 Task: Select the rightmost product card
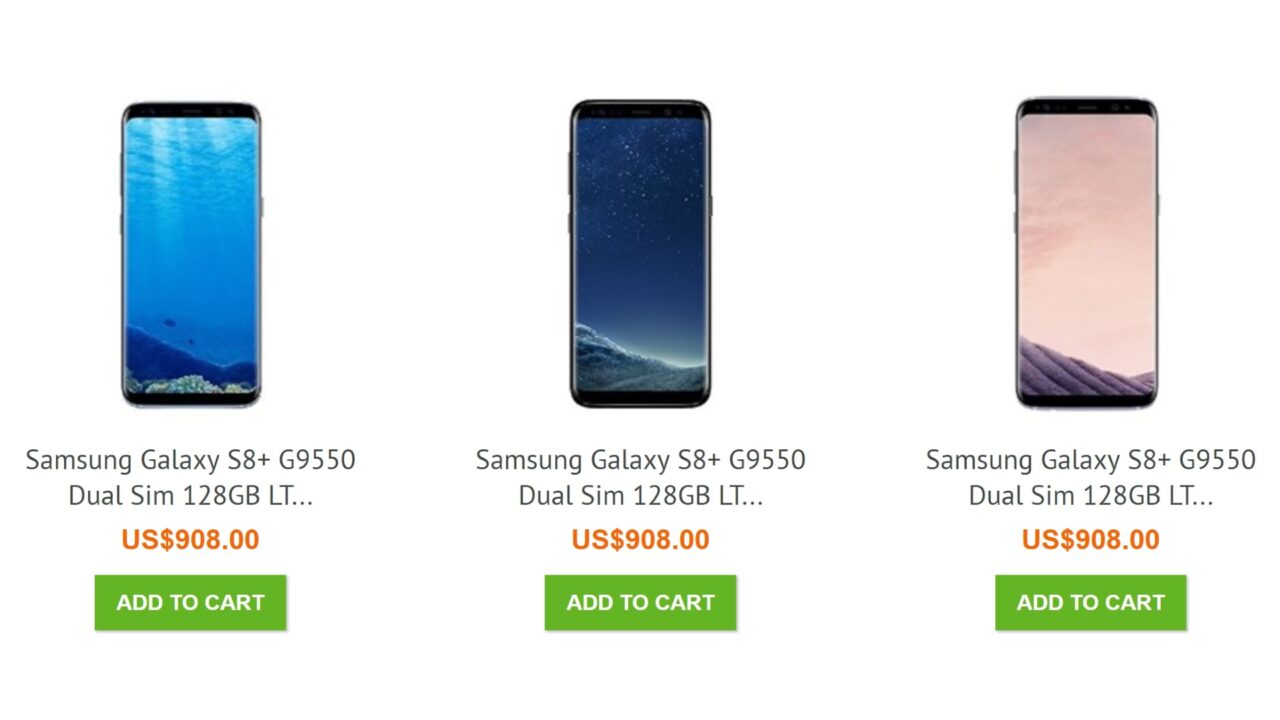pos(1090,350)
